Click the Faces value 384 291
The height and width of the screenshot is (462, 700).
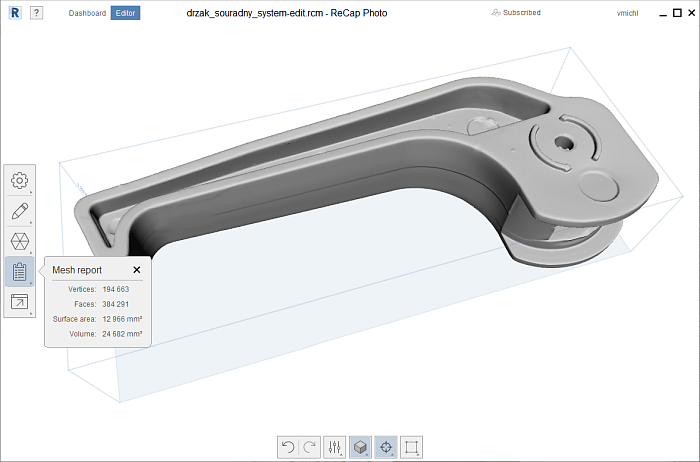point(116,304)
